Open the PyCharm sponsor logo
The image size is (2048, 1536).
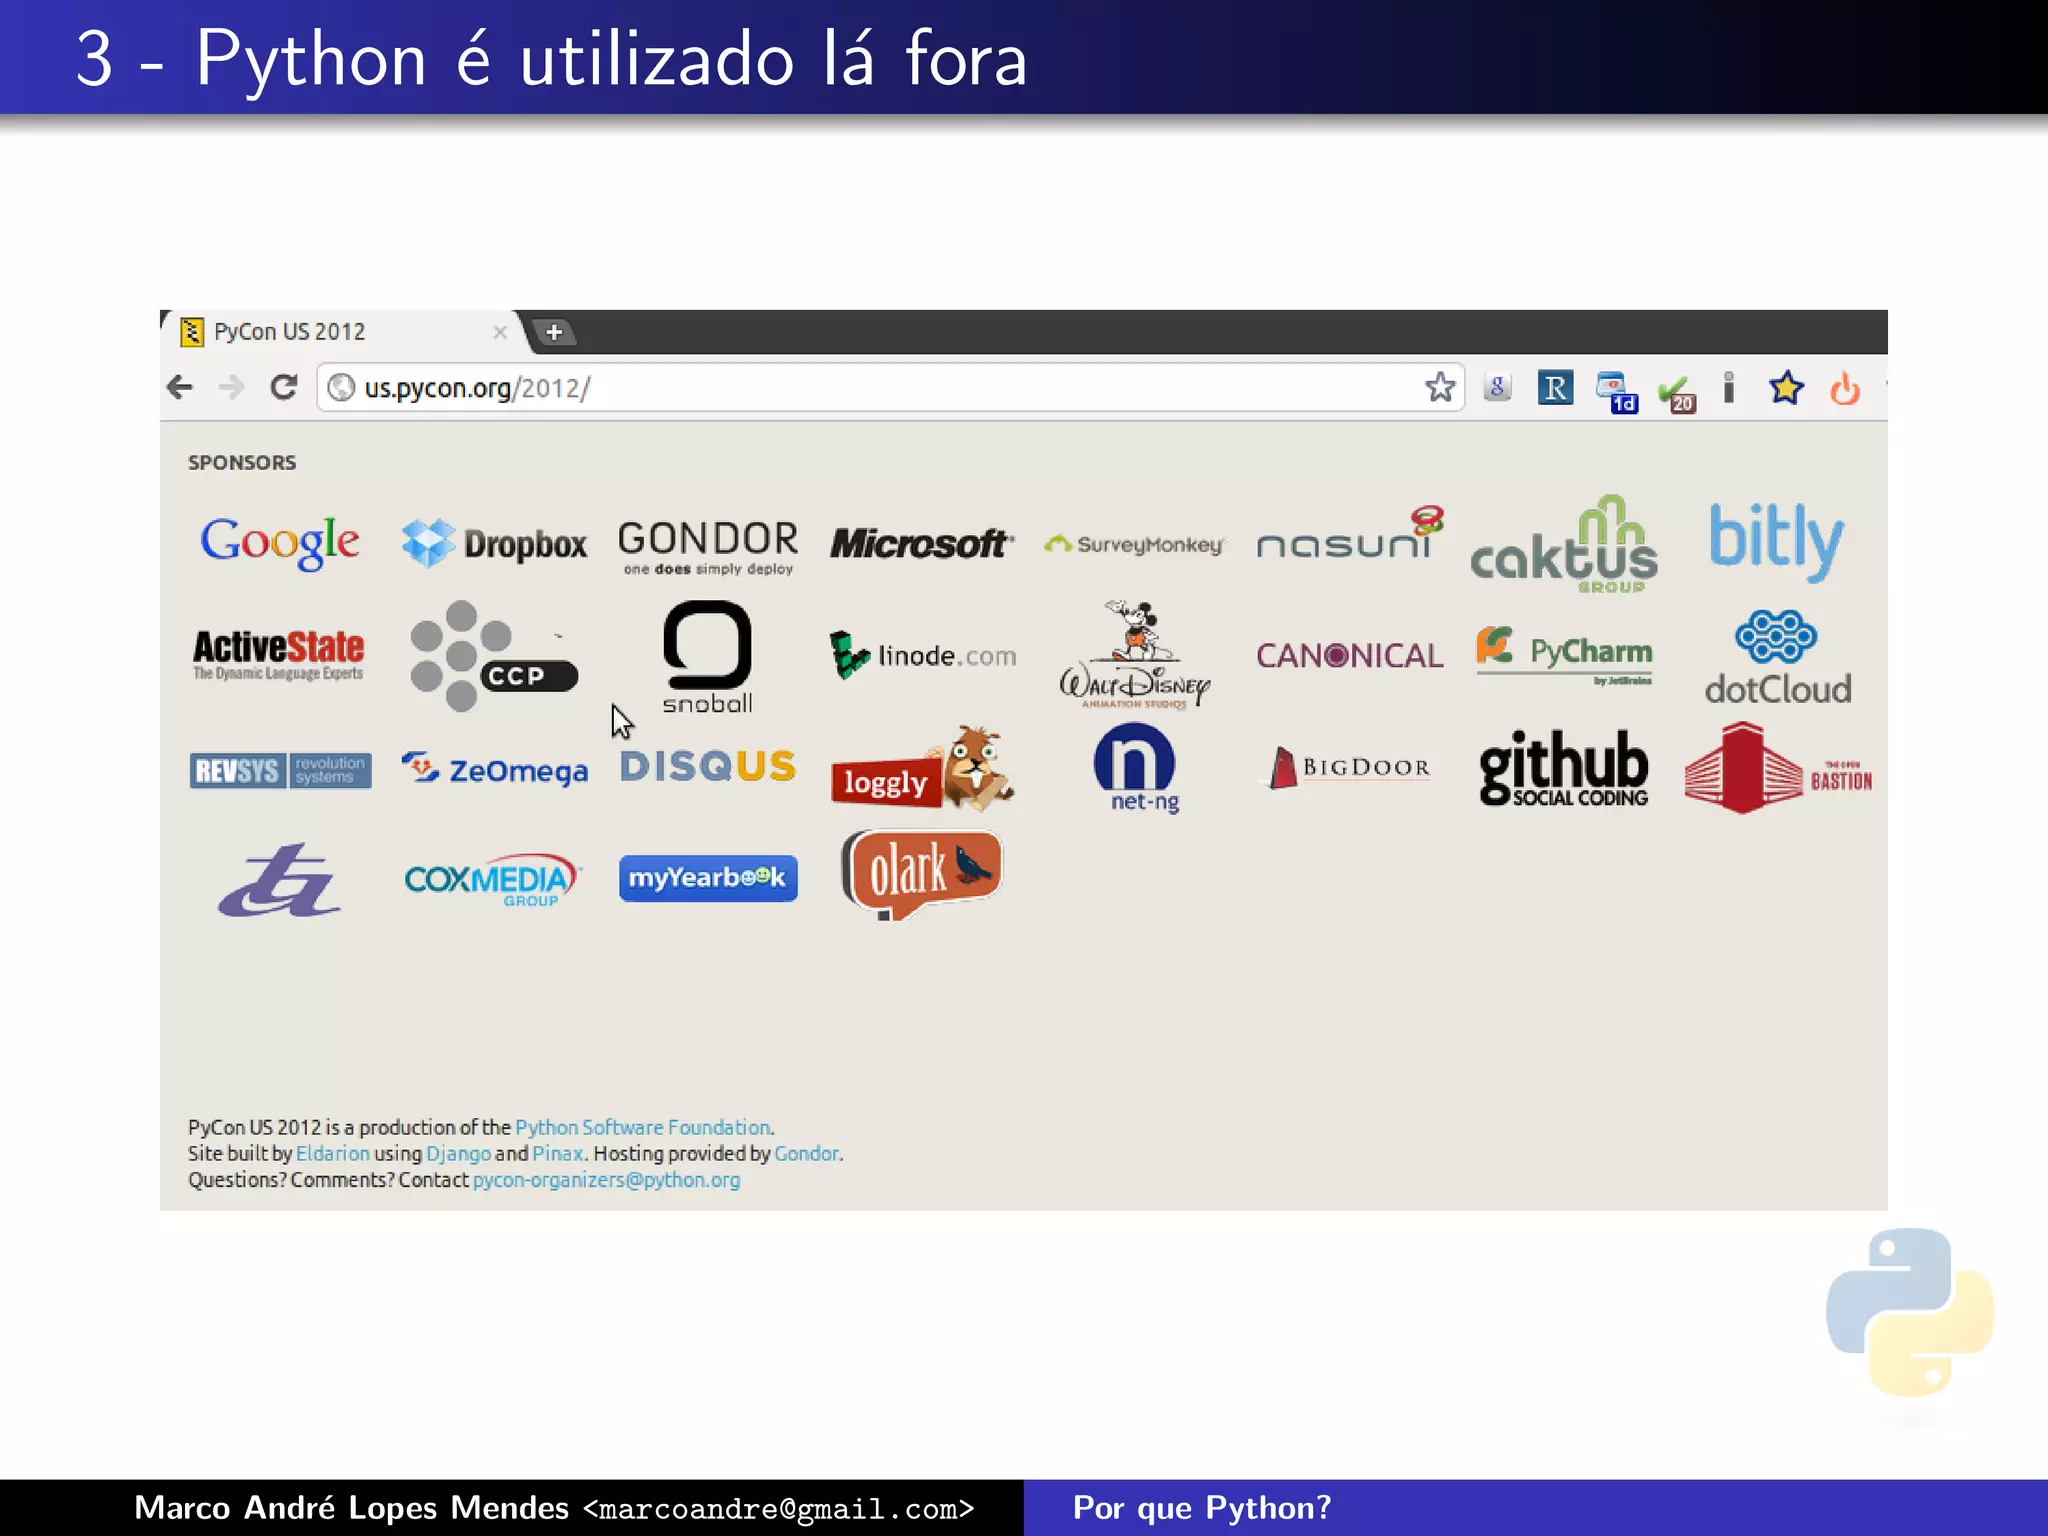click(x=1565, y=655)
